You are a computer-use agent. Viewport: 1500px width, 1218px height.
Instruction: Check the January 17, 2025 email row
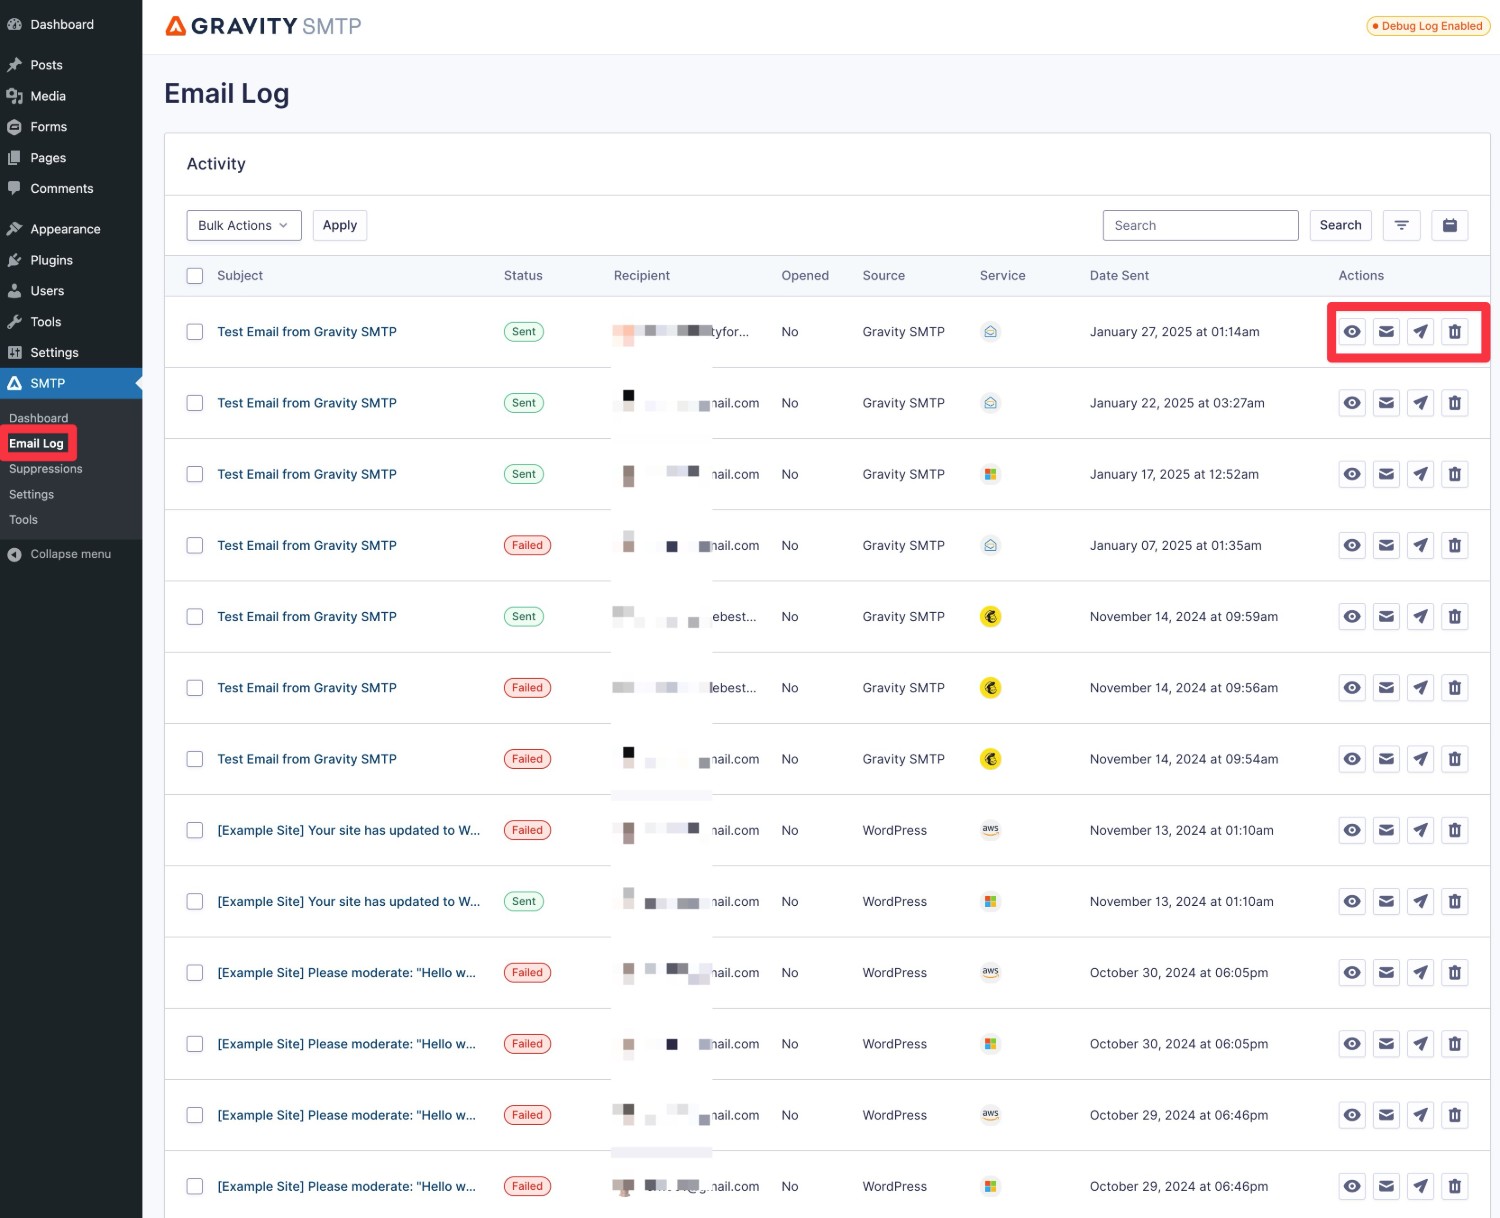tap(195, 474)
